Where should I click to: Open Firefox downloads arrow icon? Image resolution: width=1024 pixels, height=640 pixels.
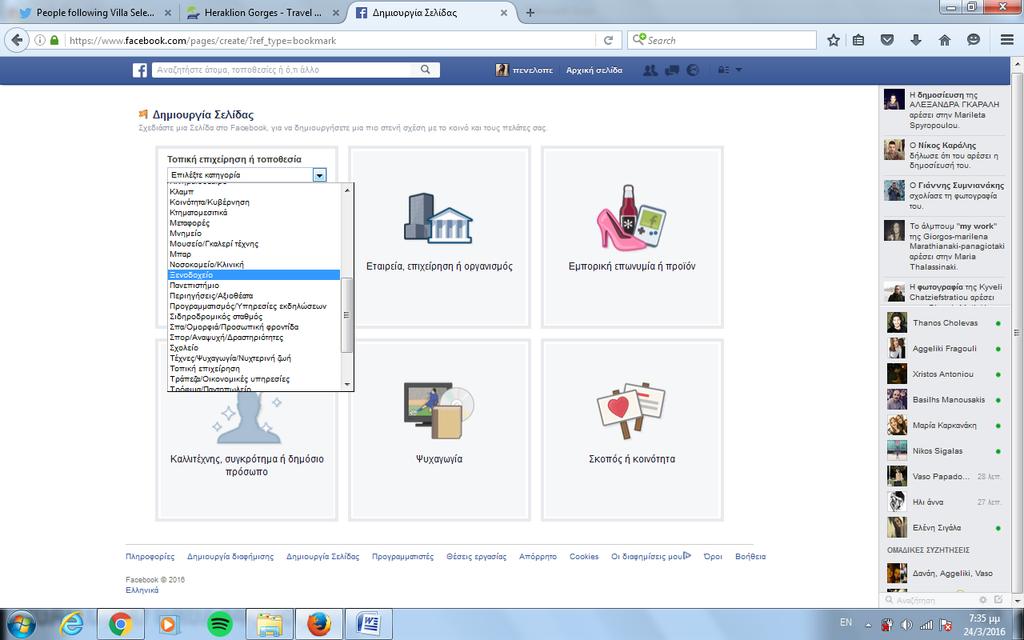916,40
